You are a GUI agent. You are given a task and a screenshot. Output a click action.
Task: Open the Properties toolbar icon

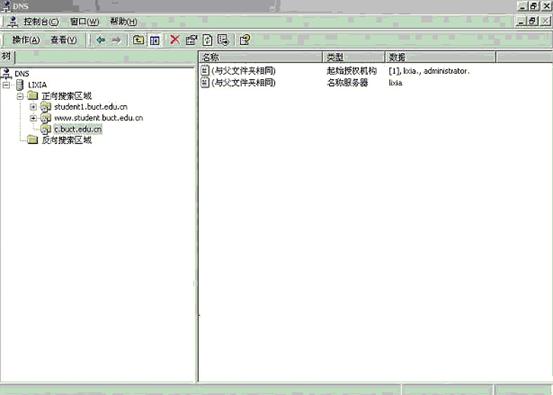click(192, 40)
